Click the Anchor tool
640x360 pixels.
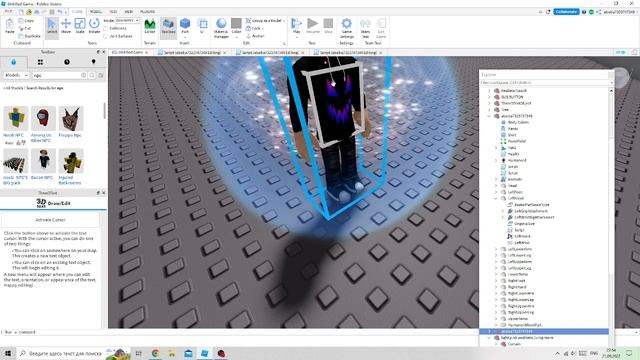[256, 36]
